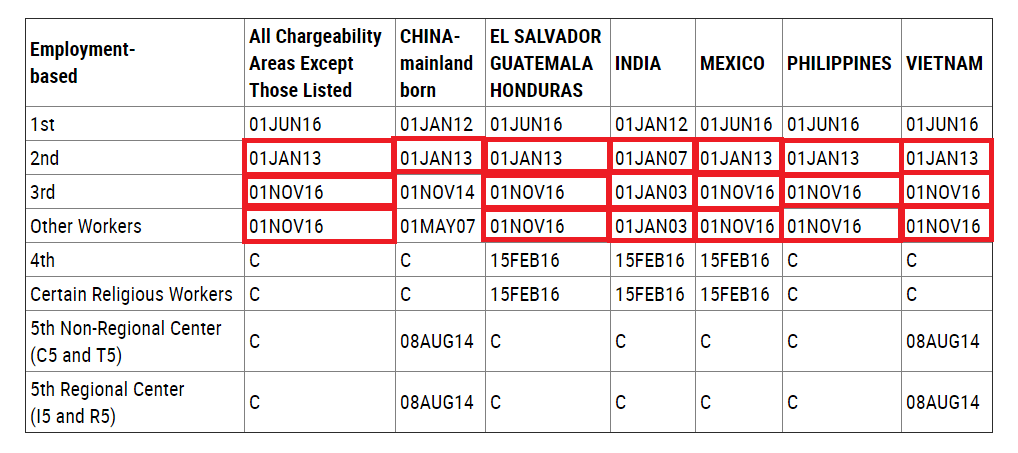Click the 5th Non-Regional Center row label
The height and width of the screenshot is (453, 1018).
[x=126, y=341]
